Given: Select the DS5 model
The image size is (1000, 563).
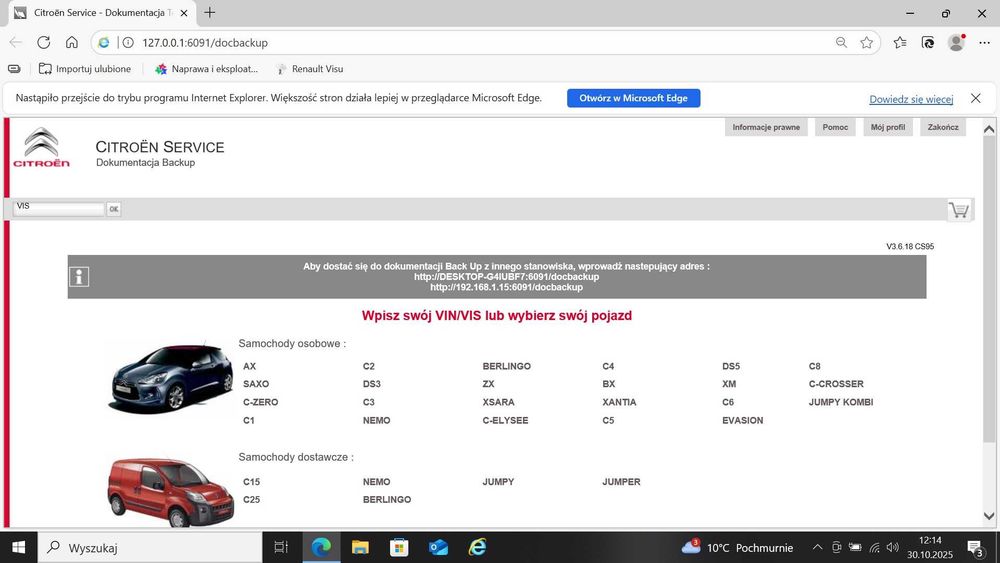Looking at the screenshot, I should 731,366.
